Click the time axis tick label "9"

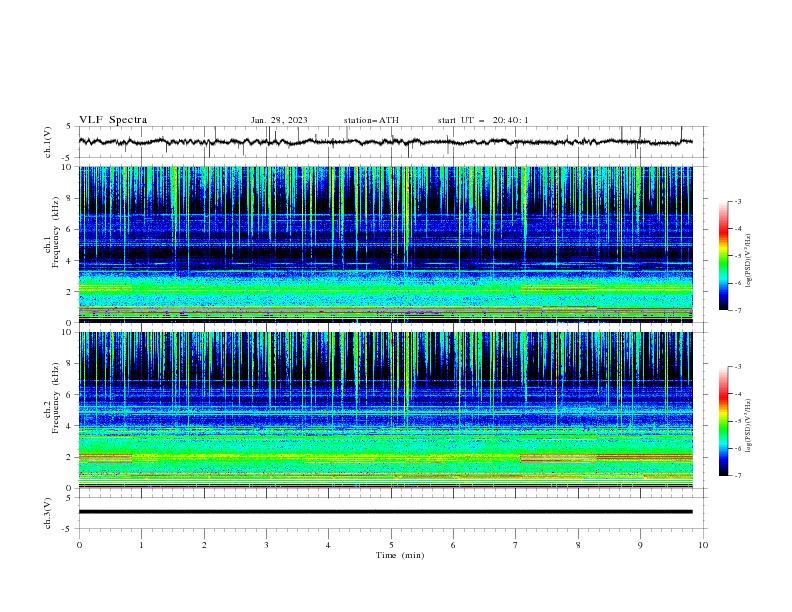click(x=640, y=545)
